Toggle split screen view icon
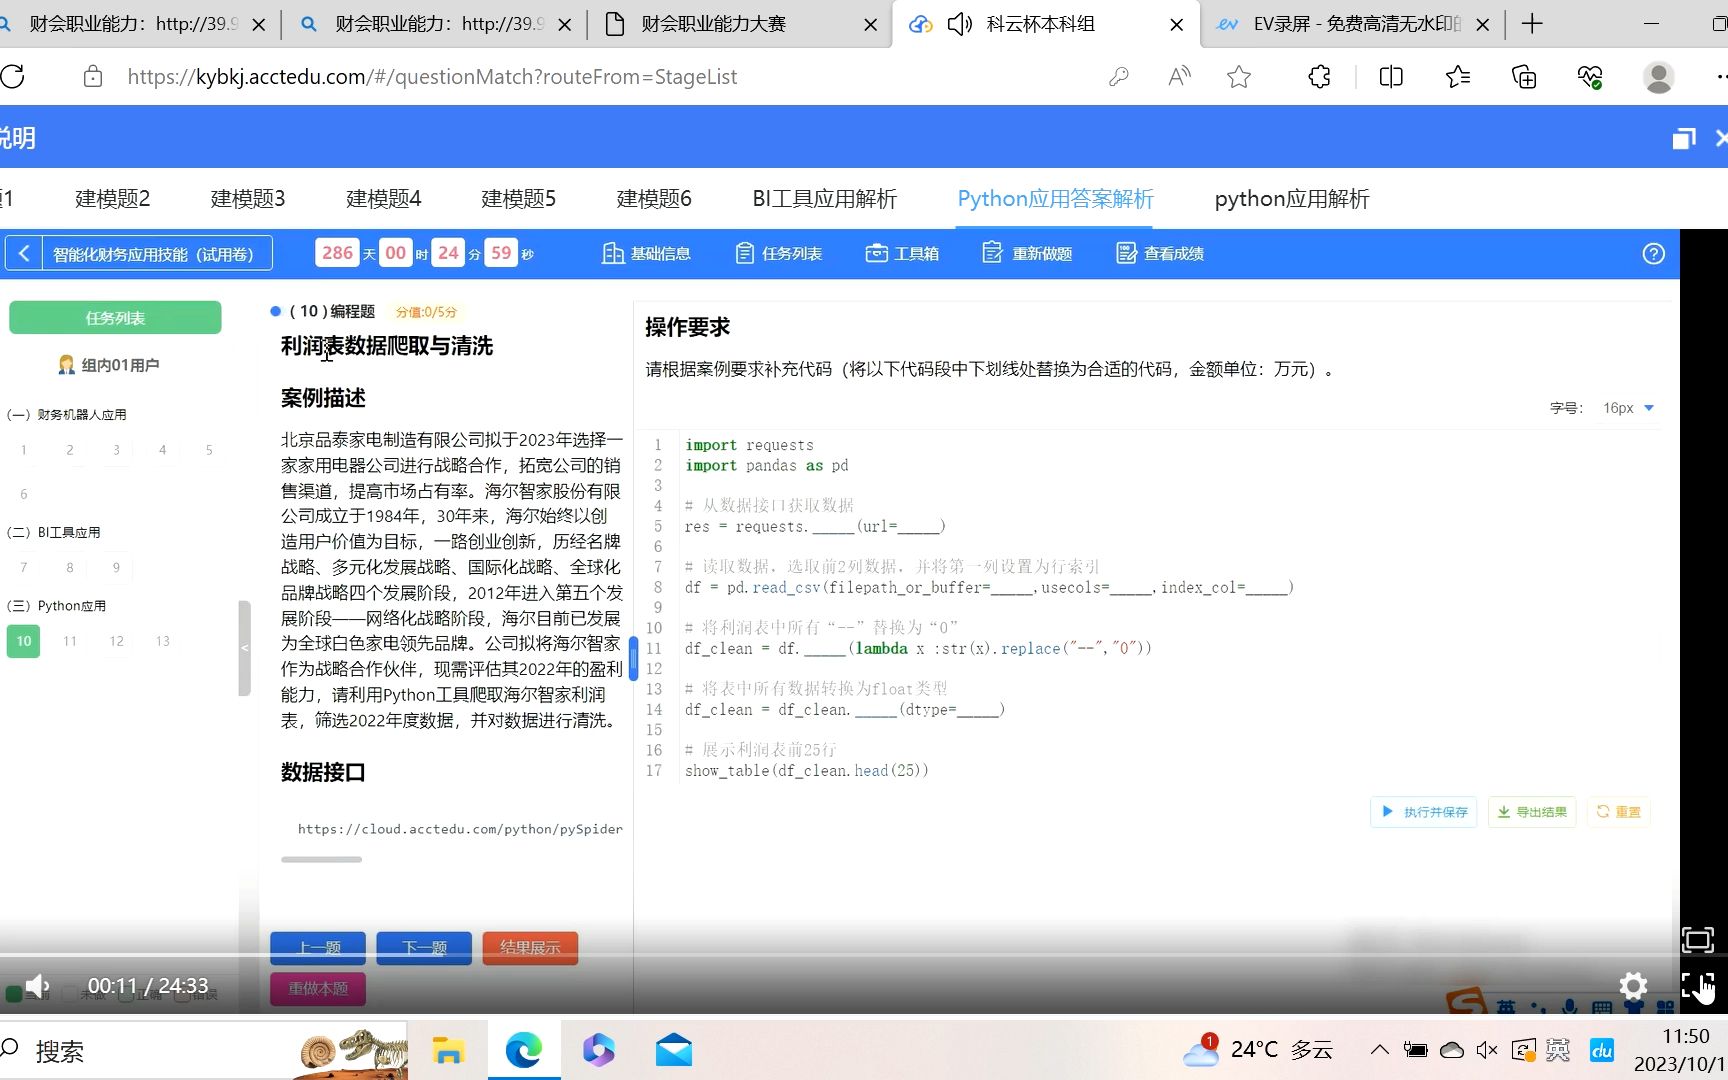The image size is (1728, 1080). point(1391,77)
